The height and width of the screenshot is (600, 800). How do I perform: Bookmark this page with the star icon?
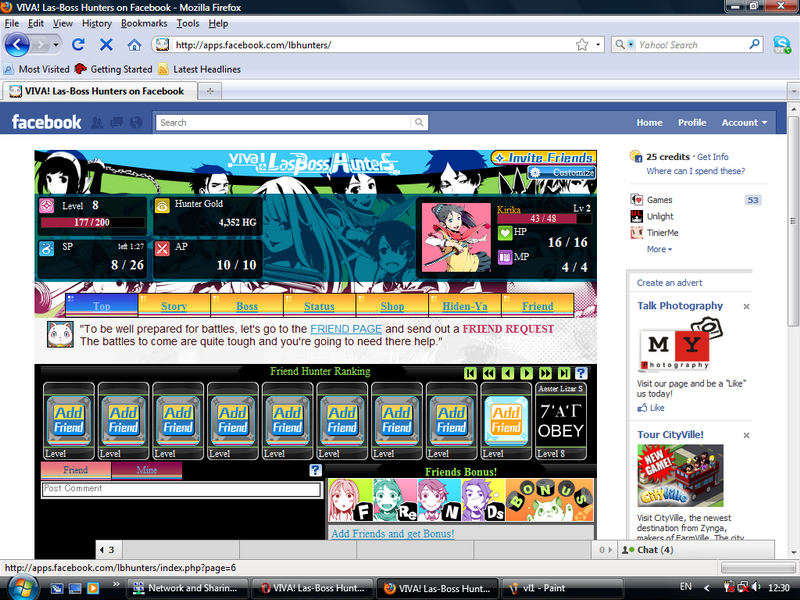coord(582,45)
